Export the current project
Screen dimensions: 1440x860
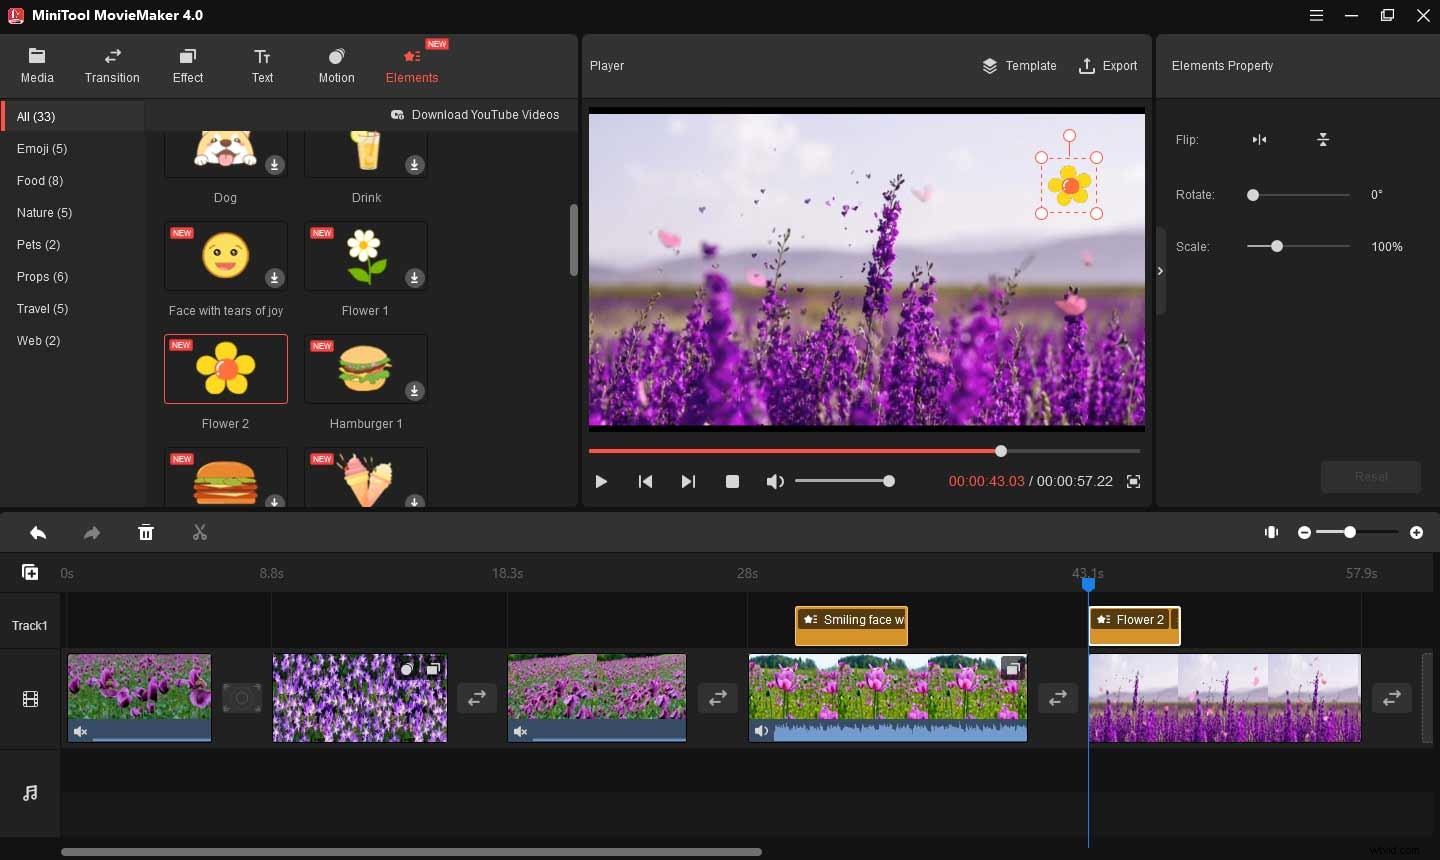[1108, 66]
